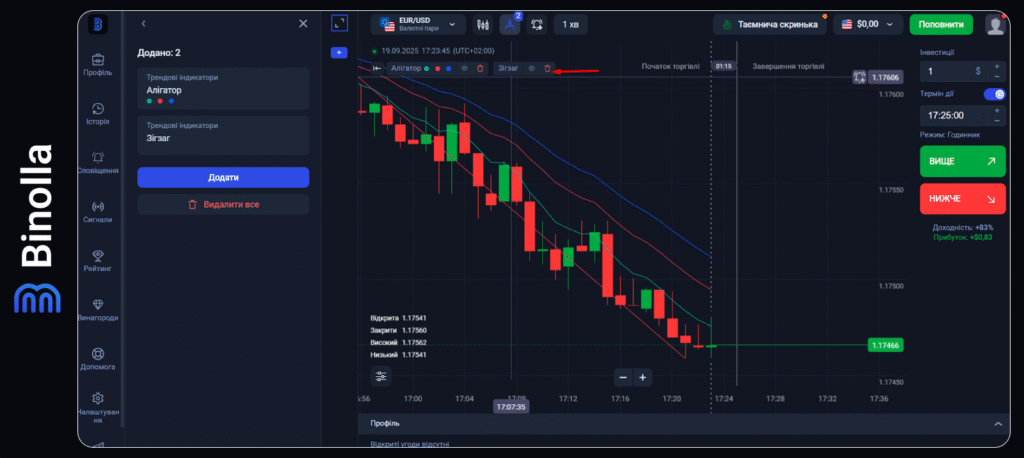The height and width of the screenshot is (458, 1024).
Task: Delete the Алігатор indicator from the chart legend
Action: (x=481, y=68)
